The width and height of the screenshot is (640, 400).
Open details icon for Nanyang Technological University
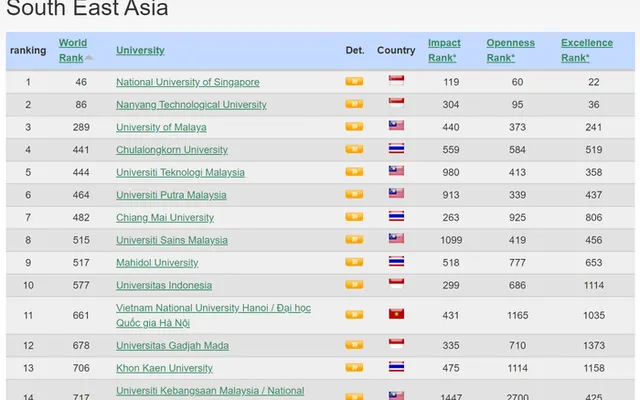(x=354, y=104)
